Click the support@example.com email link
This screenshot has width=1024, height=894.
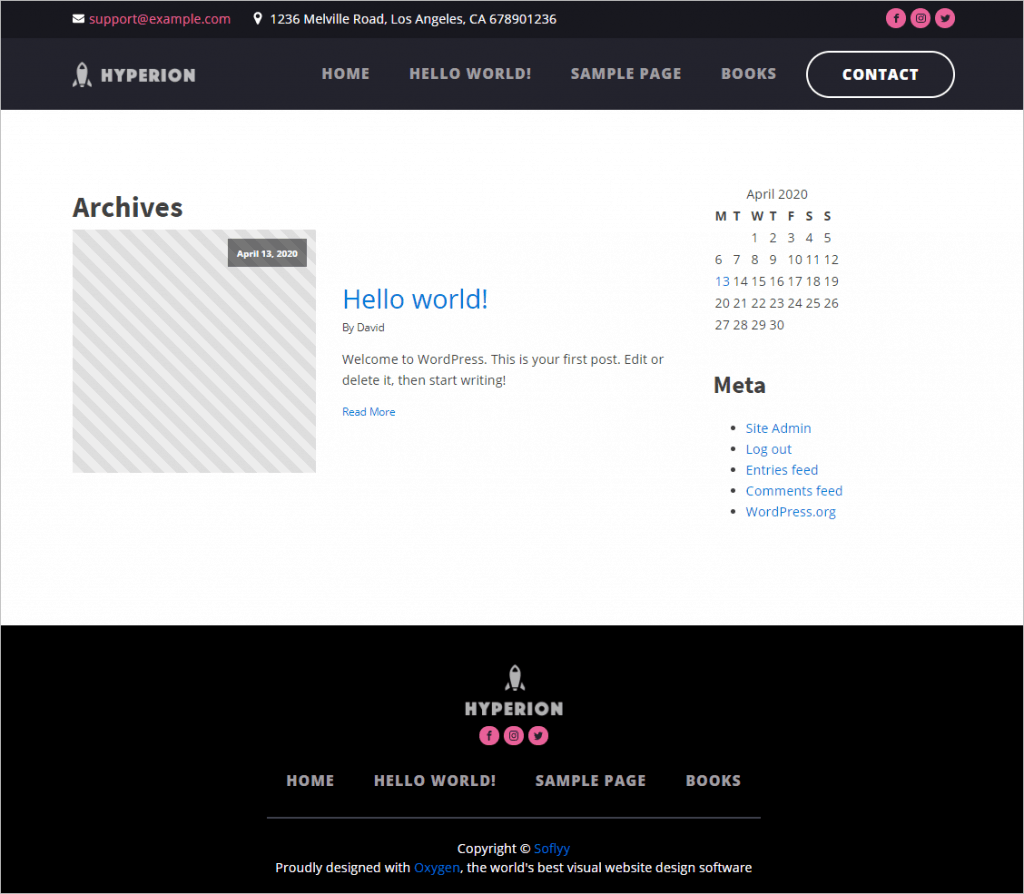tap(159, 18)
